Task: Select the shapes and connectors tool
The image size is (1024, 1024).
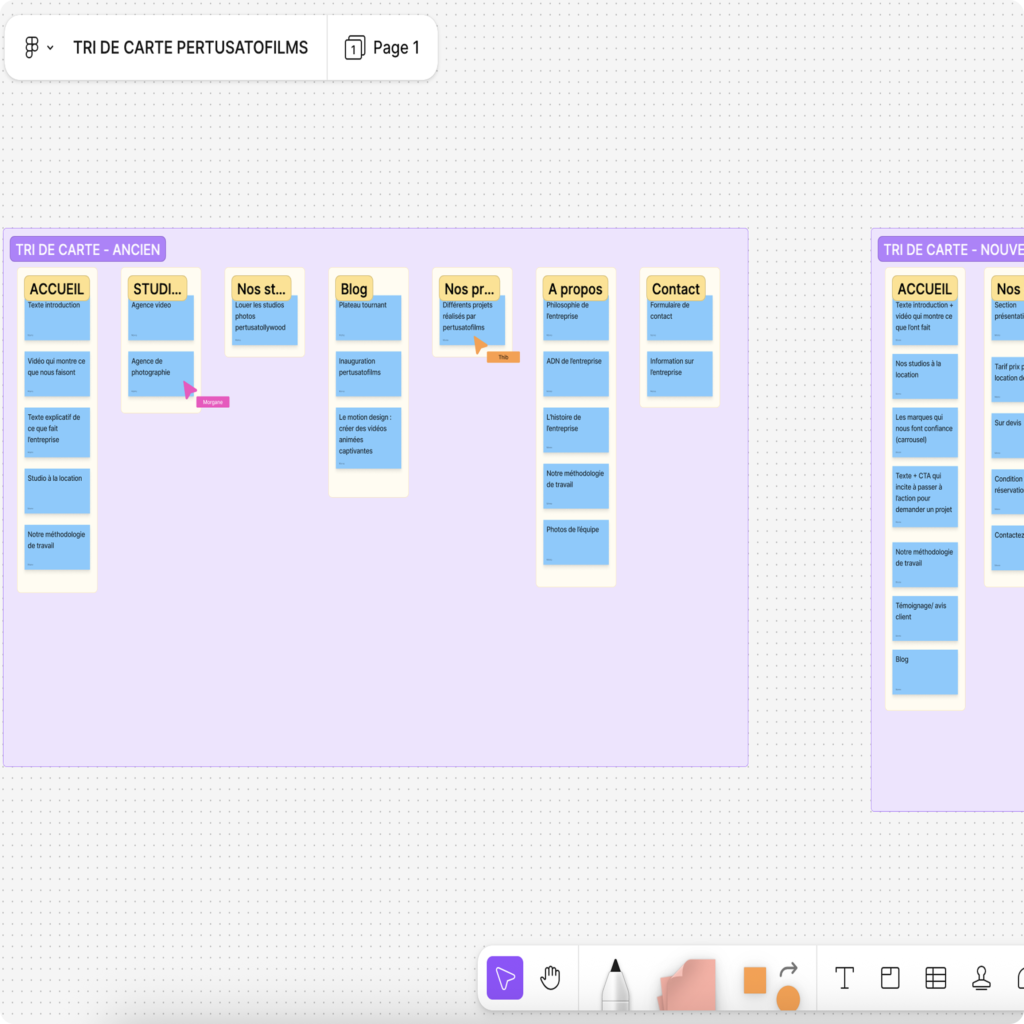Action: [771, 984]
